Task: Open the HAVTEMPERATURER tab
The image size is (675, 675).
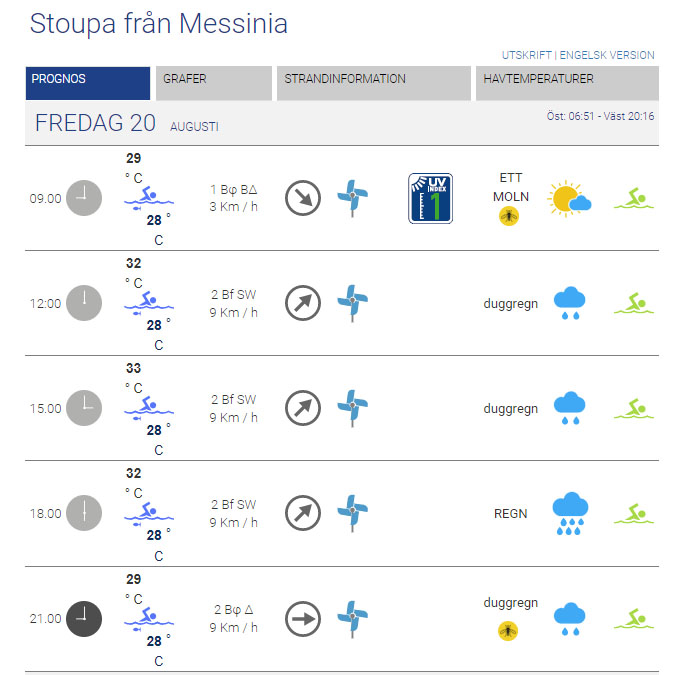Action: (567, 83)
